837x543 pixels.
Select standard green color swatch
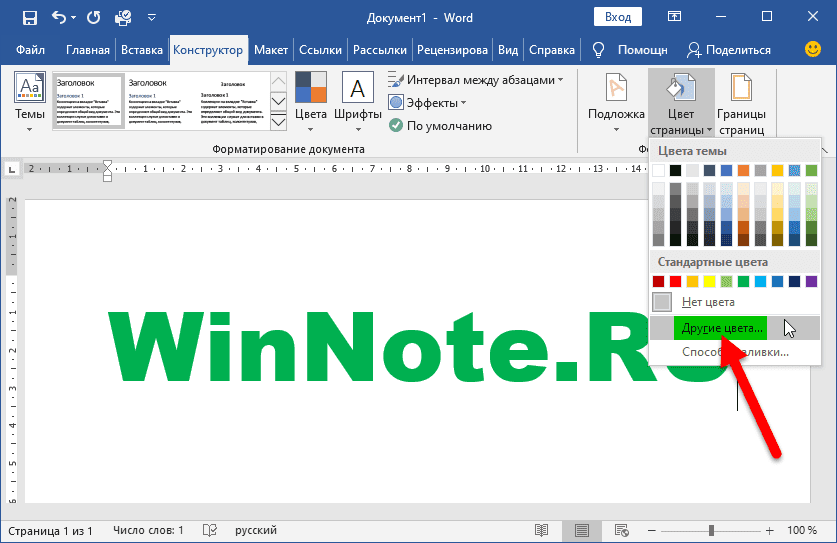(x=743, y=281)
